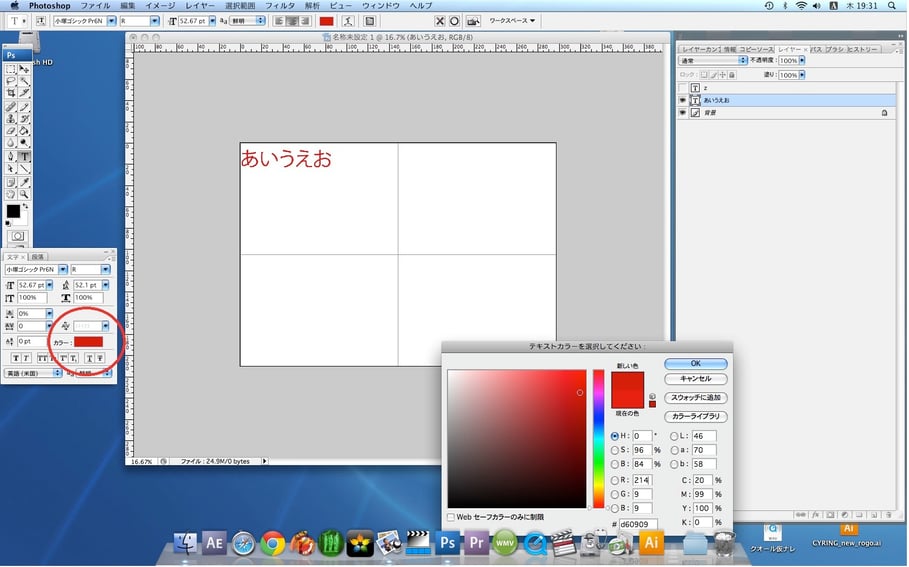Select the R radio button in color picker
The image size is (909, 567).
(614, 480)
